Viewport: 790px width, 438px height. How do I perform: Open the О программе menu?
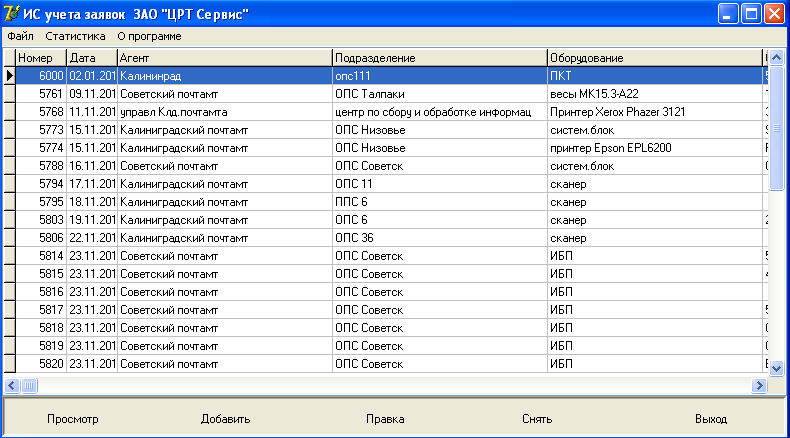[x=149, y=36]
